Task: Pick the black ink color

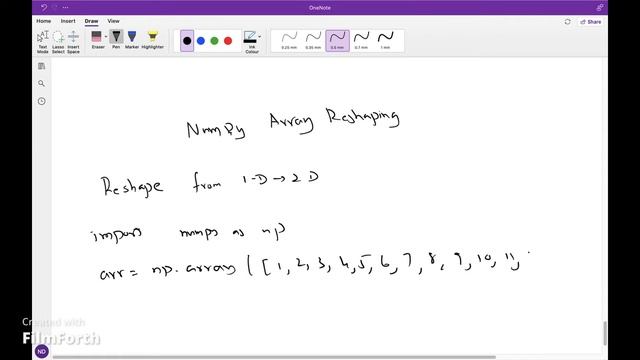Action: 187,41
